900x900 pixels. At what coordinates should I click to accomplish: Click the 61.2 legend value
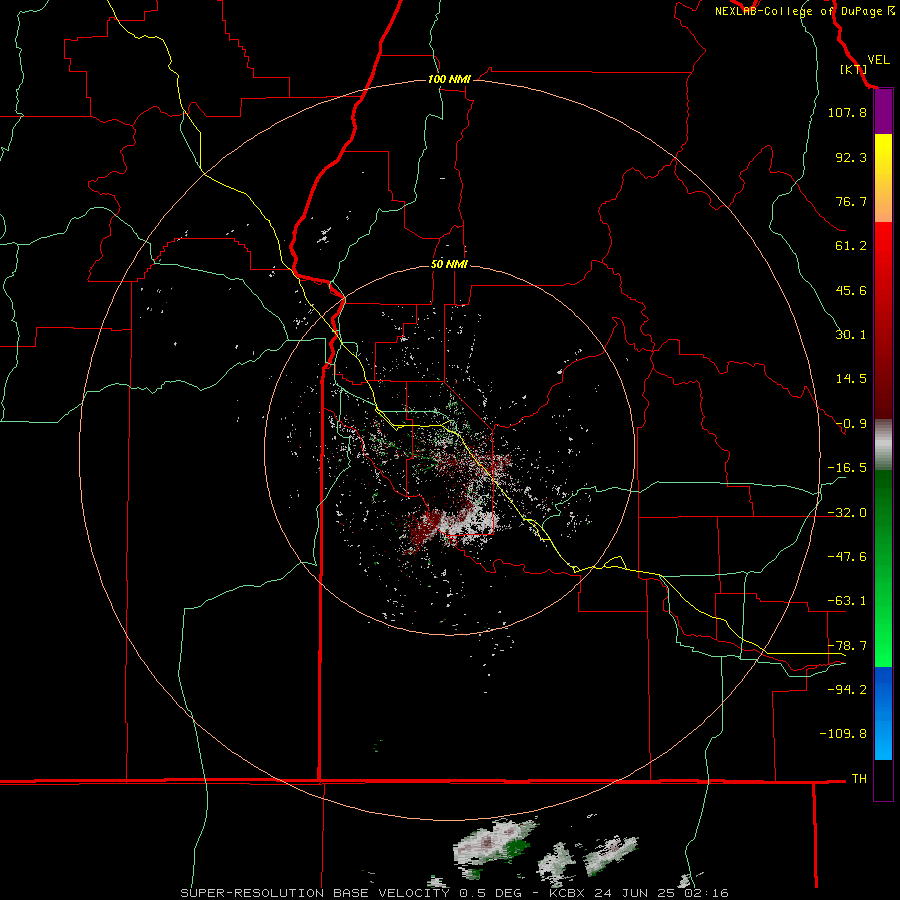(851, 246)
